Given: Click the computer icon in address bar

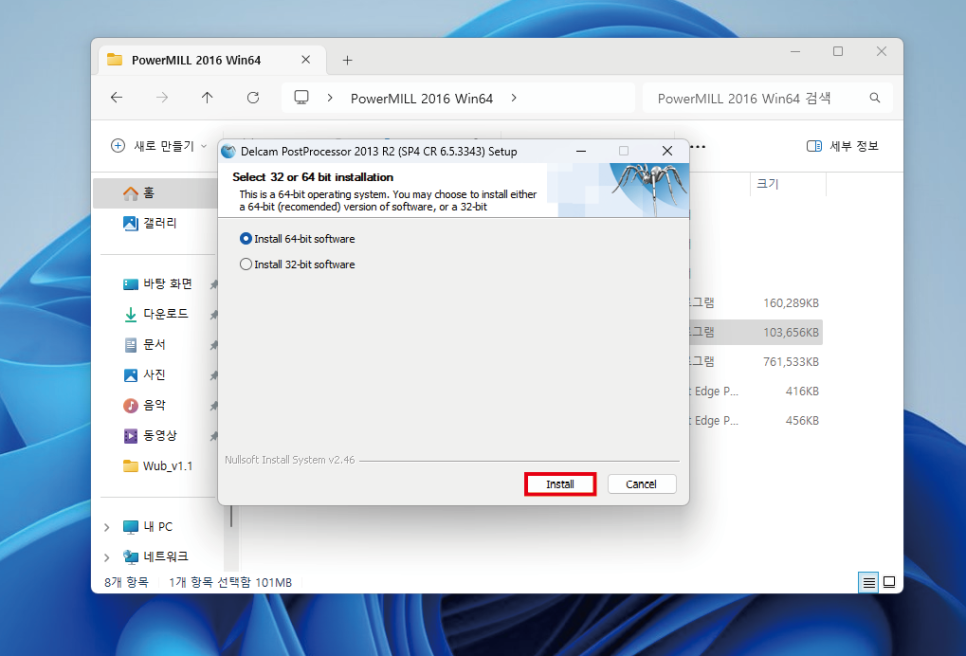Looking at the screenshot, I should click(x=301, y=97).
